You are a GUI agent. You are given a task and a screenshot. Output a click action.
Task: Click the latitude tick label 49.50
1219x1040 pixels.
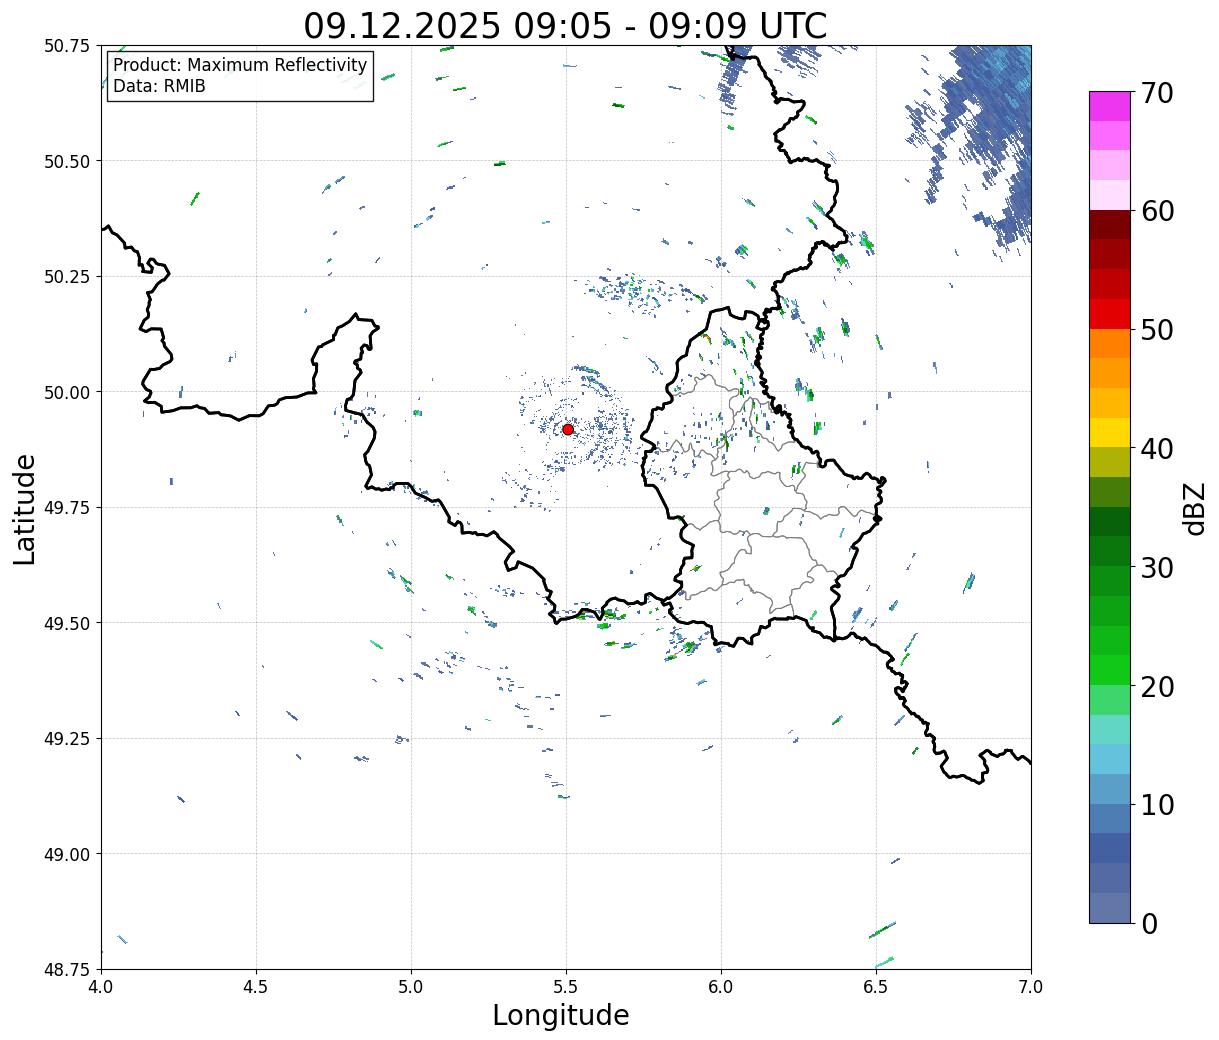tap(67, 623)
